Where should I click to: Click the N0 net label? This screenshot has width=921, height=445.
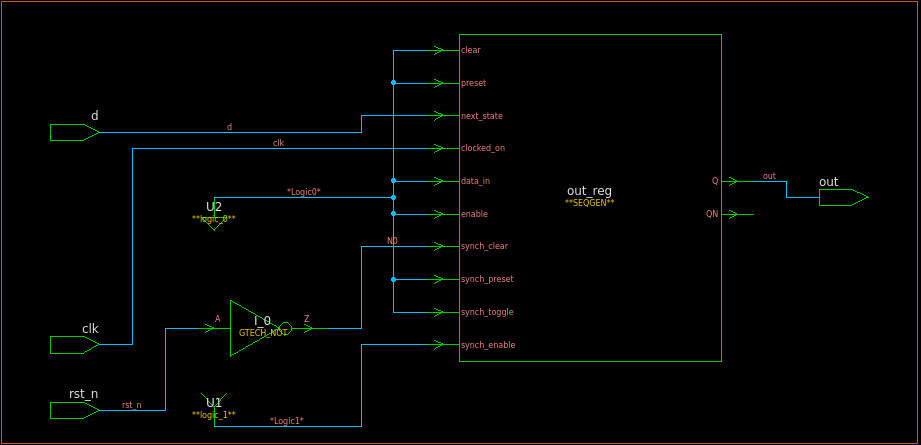[392, 241]
